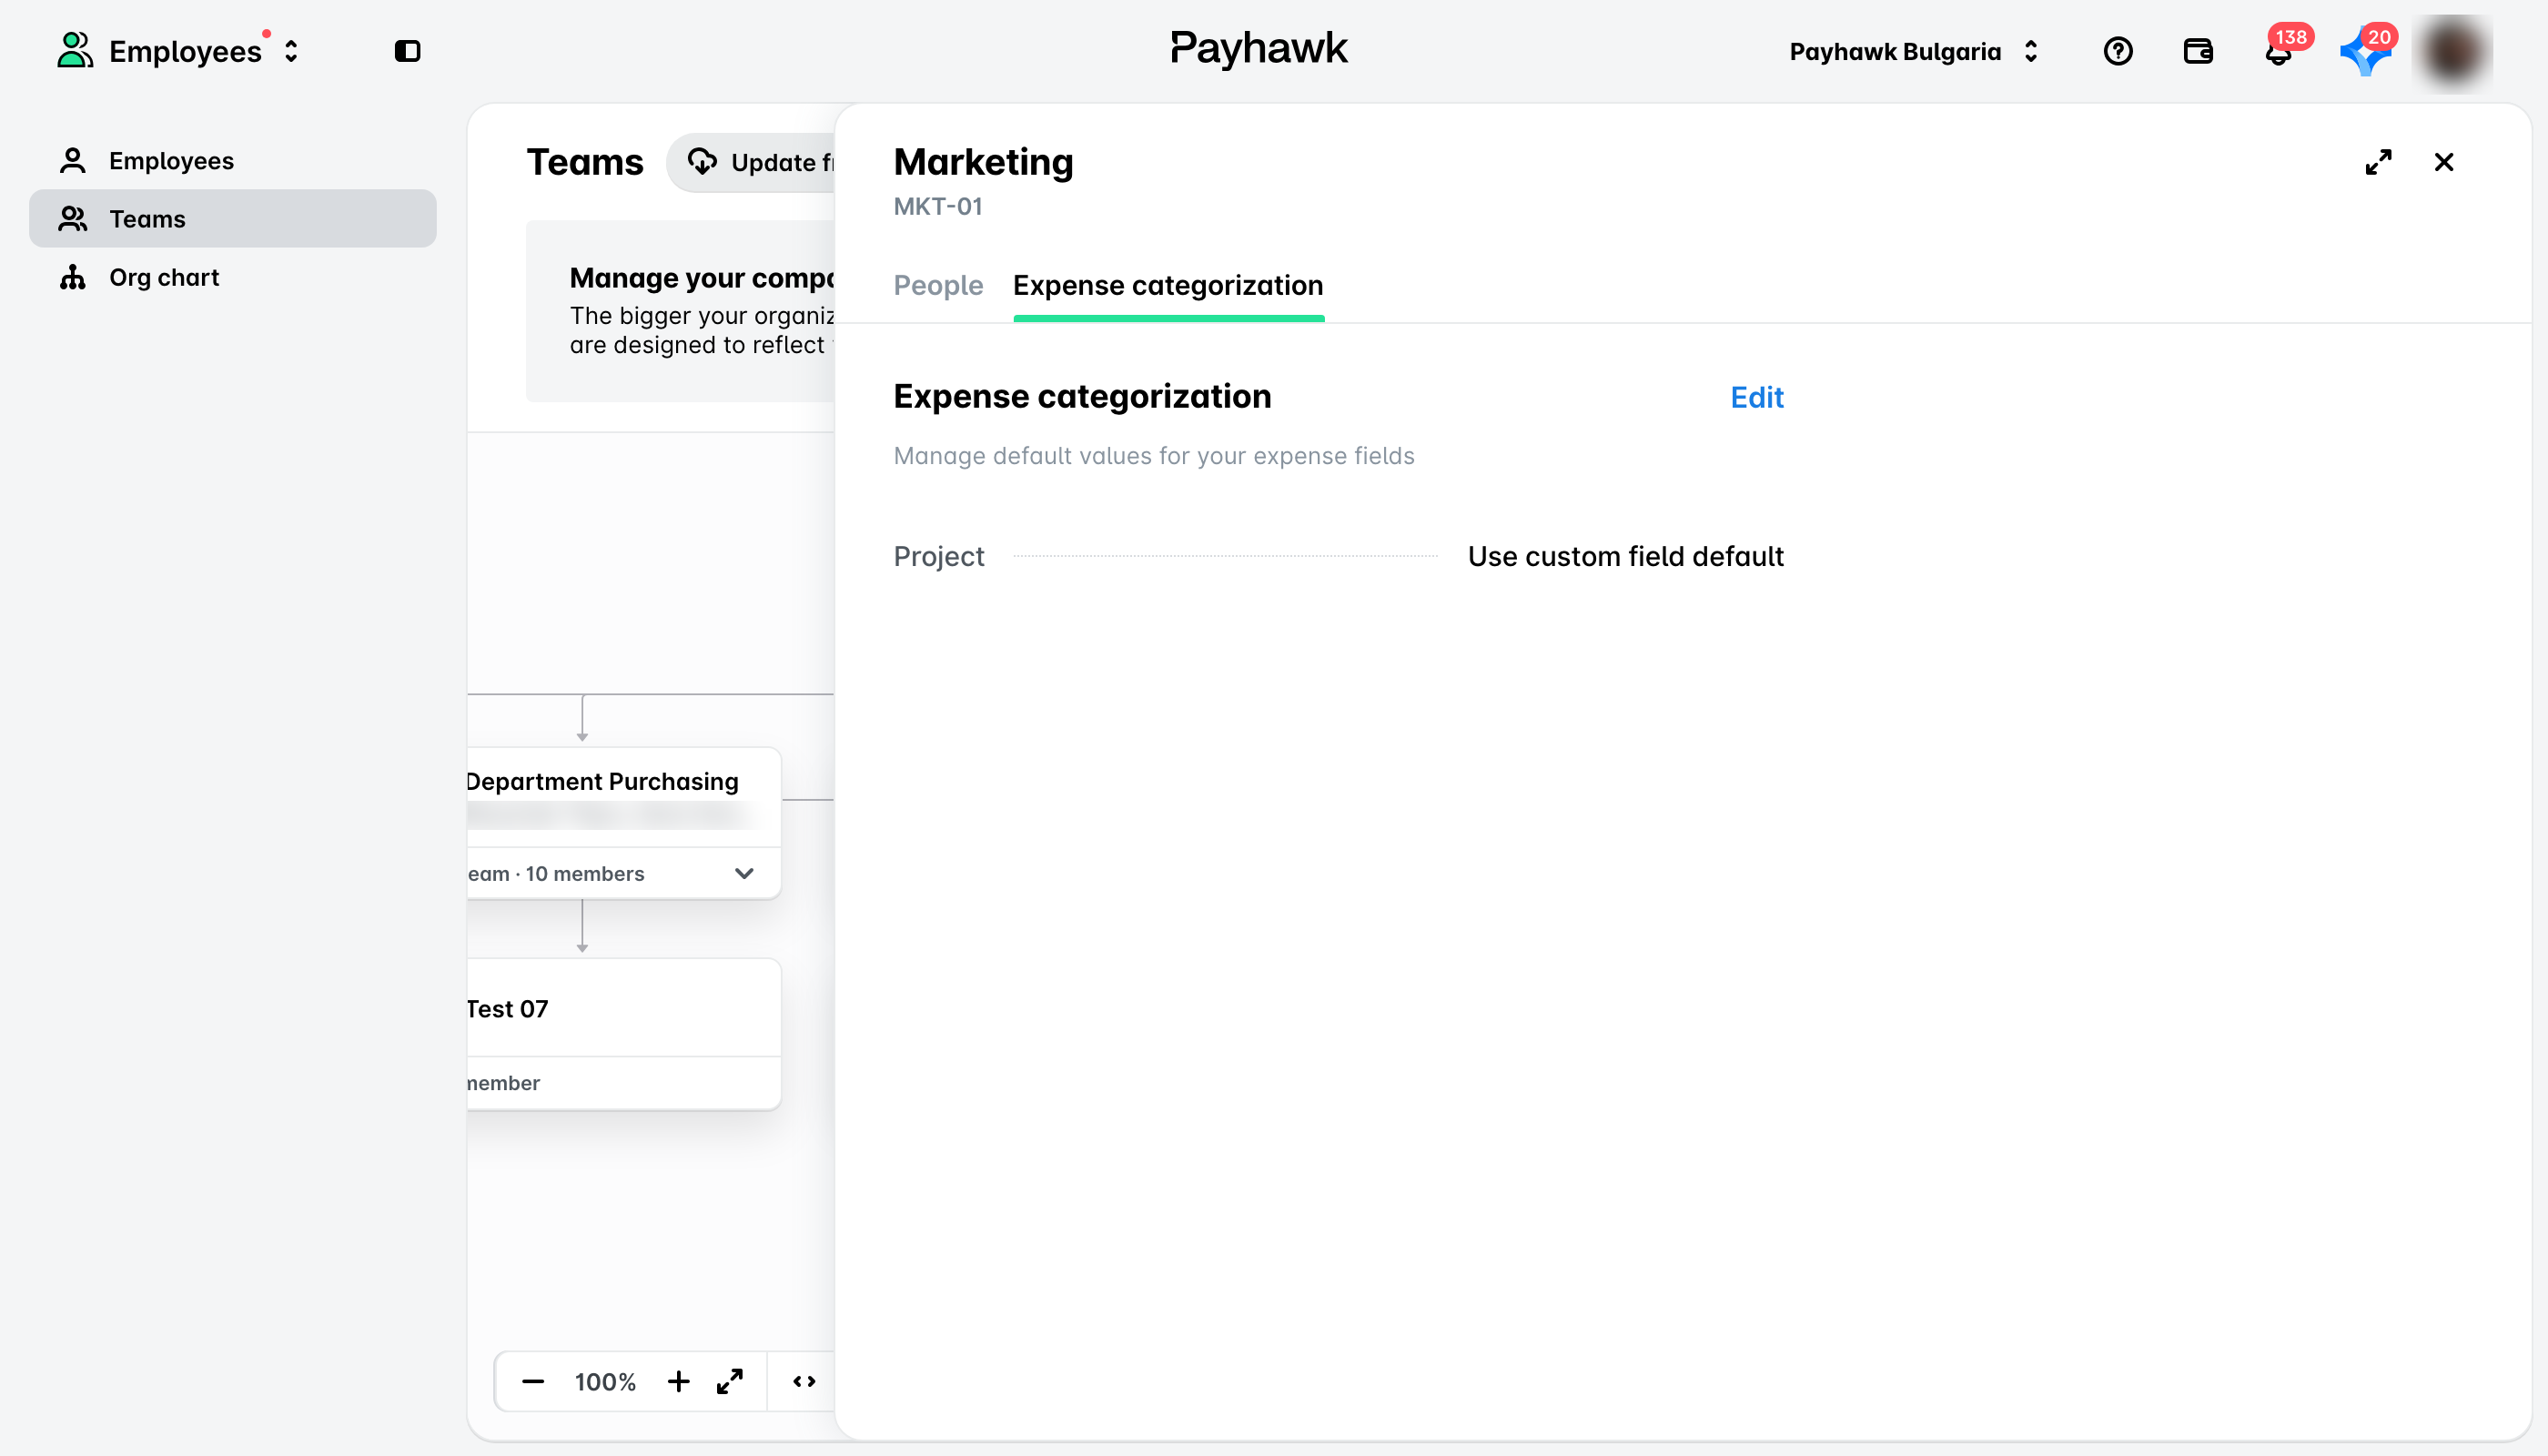Screen dimensions: 2548x1456
Task: Click the Update from cloud button
Action: (x=752, y=162)
